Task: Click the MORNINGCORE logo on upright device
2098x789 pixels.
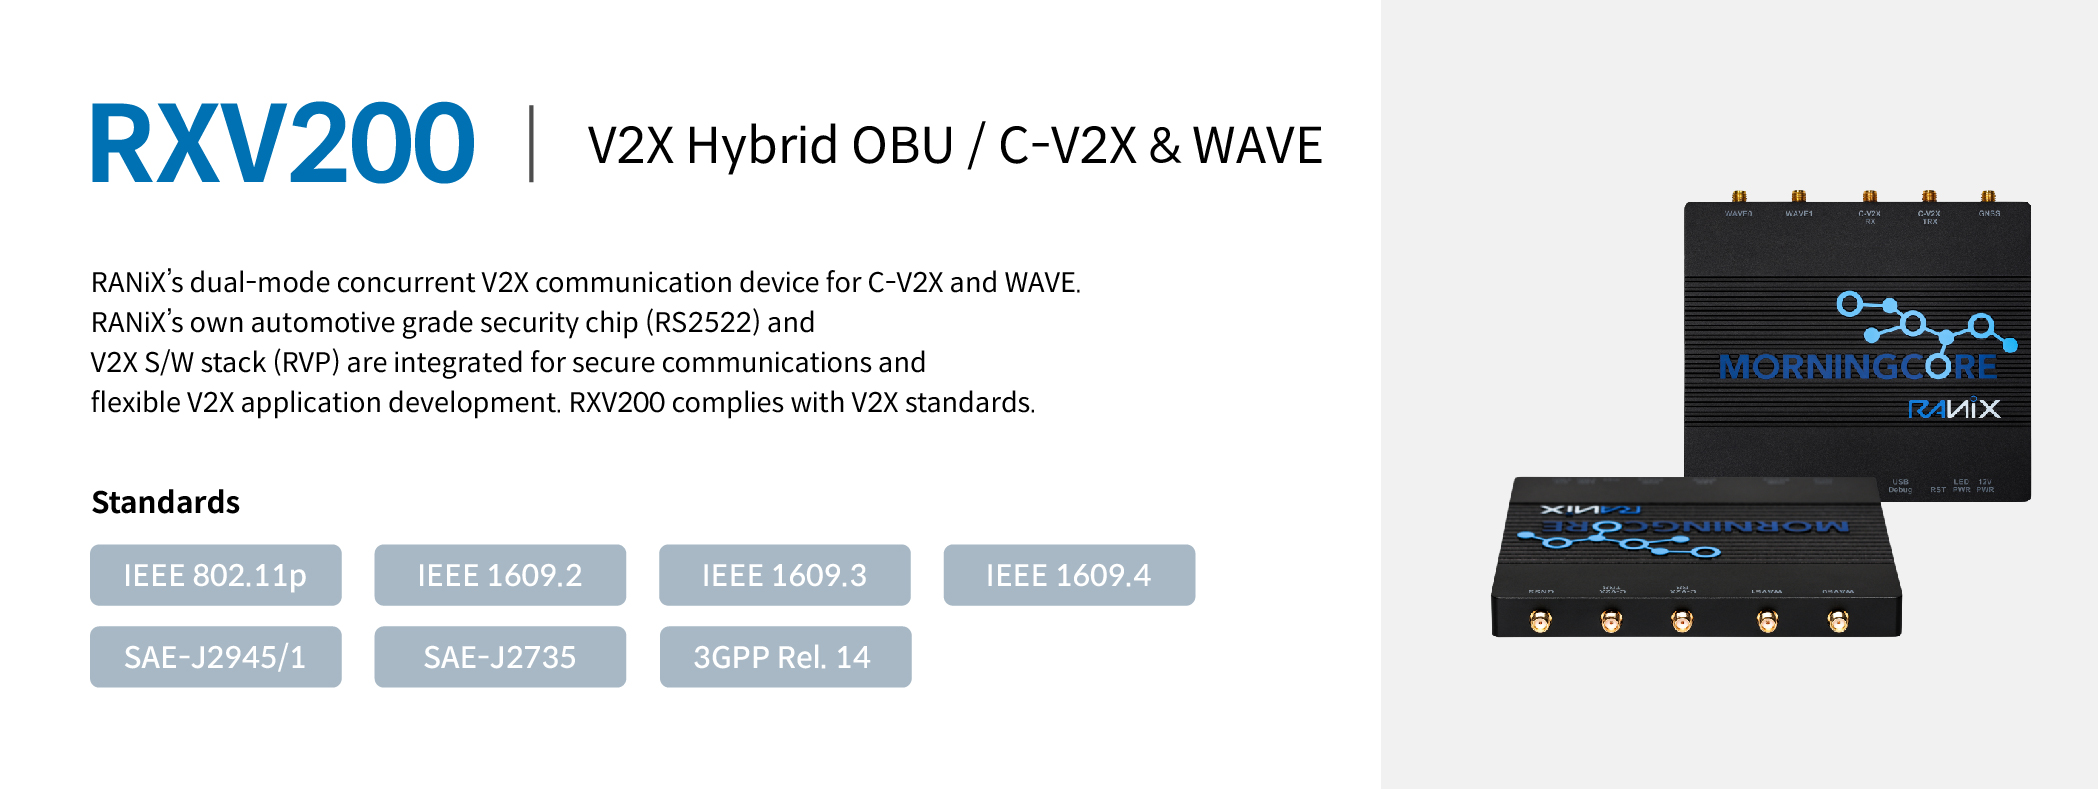Action: (1857, 367)
